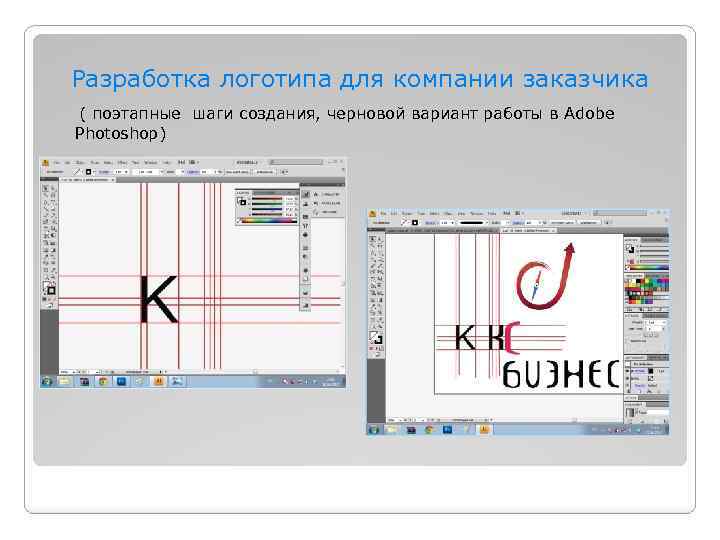Select the БИЗНЕС lettering on right canvas
The width and height of the screenshot is (720, 540).
(560, 375)
